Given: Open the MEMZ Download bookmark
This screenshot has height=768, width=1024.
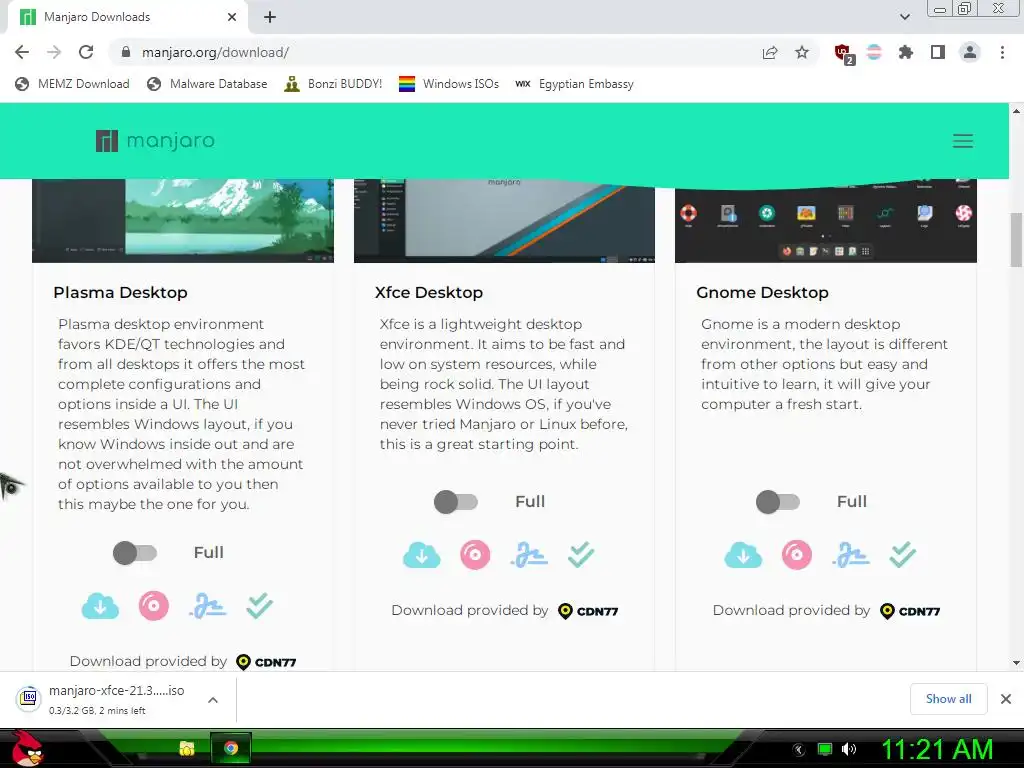Looking at the screenshot, I should point(72,84).
